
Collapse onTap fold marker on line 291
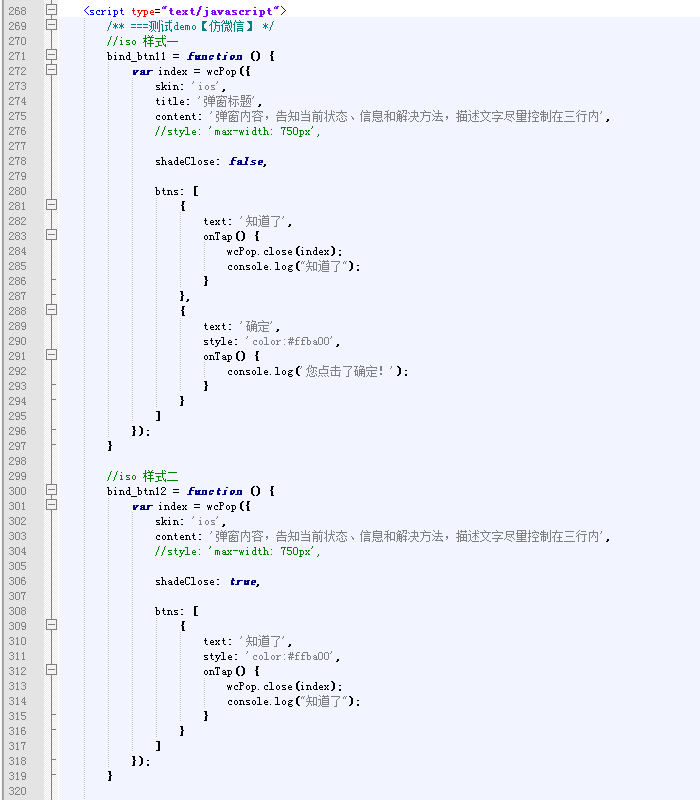coord(52,355)
